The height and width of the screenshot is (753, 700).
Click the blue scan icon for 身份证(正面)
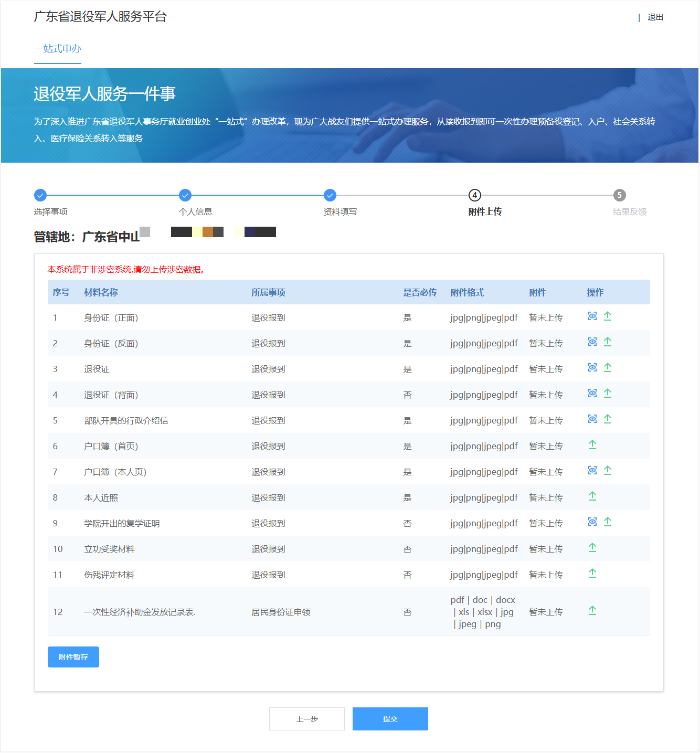pyautogui.click(x=592, y=316)
